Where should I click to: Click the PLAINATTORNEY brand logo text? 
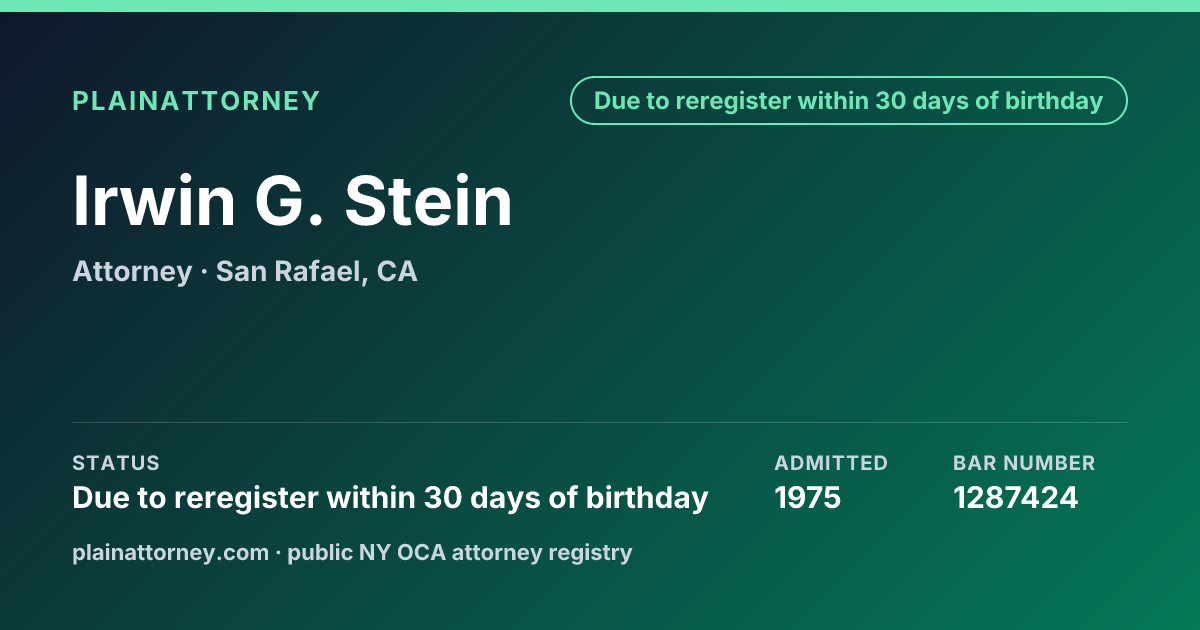(196, 101)
